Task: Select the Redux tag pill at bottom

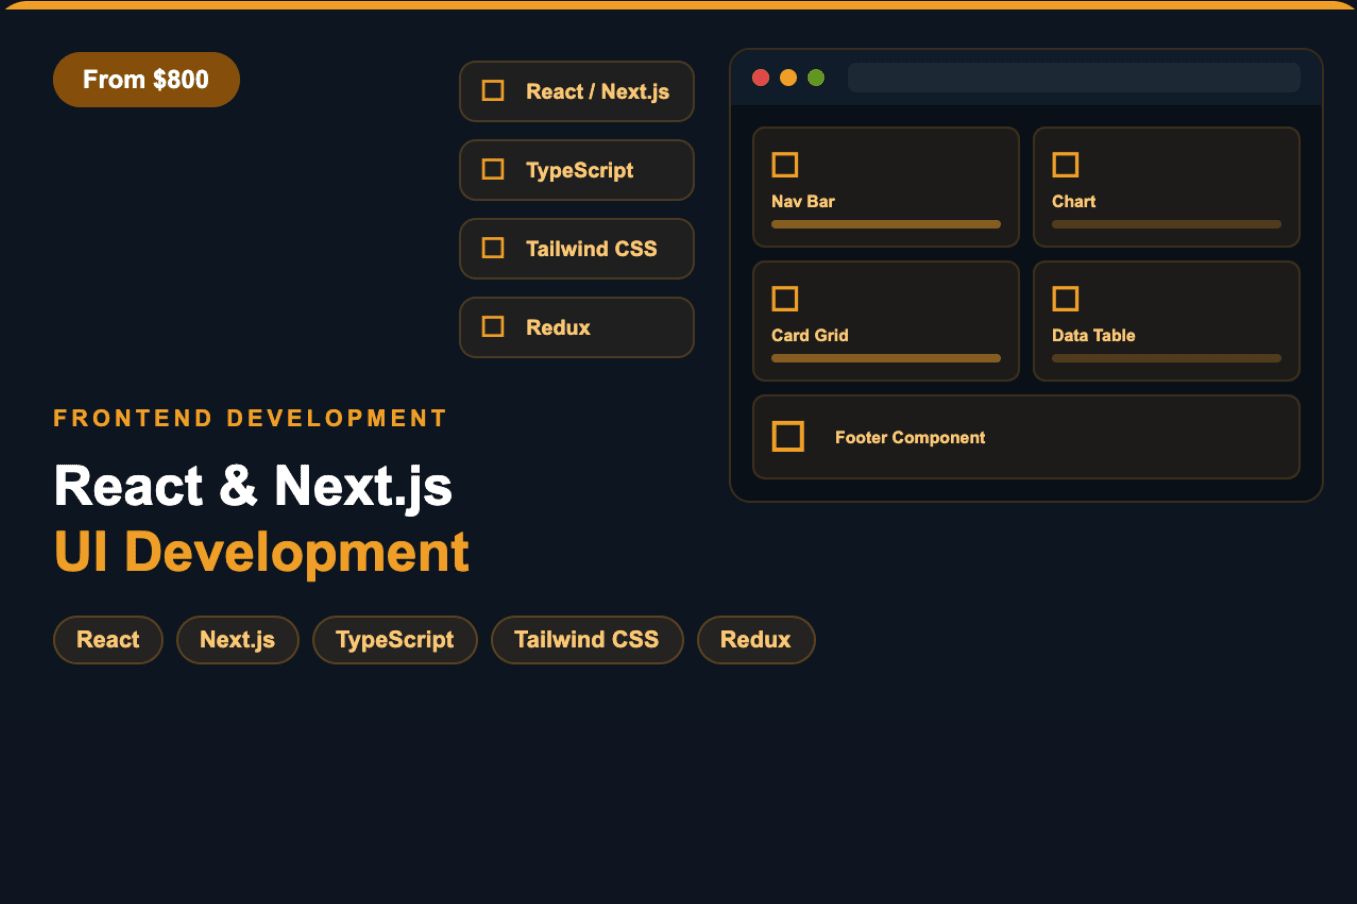Action: (x=756, y=640)
